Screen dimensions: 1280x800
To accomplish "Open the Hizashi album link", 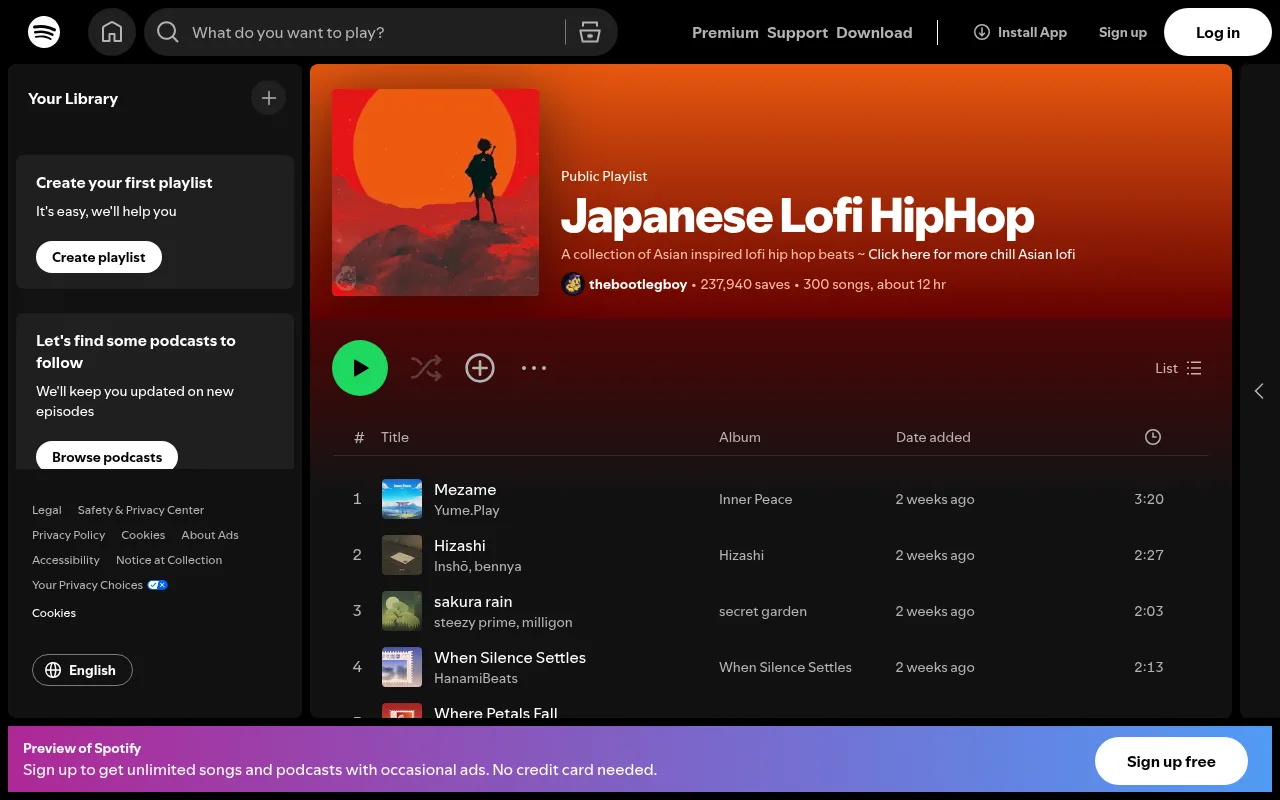I will click(x=741, y=555).
